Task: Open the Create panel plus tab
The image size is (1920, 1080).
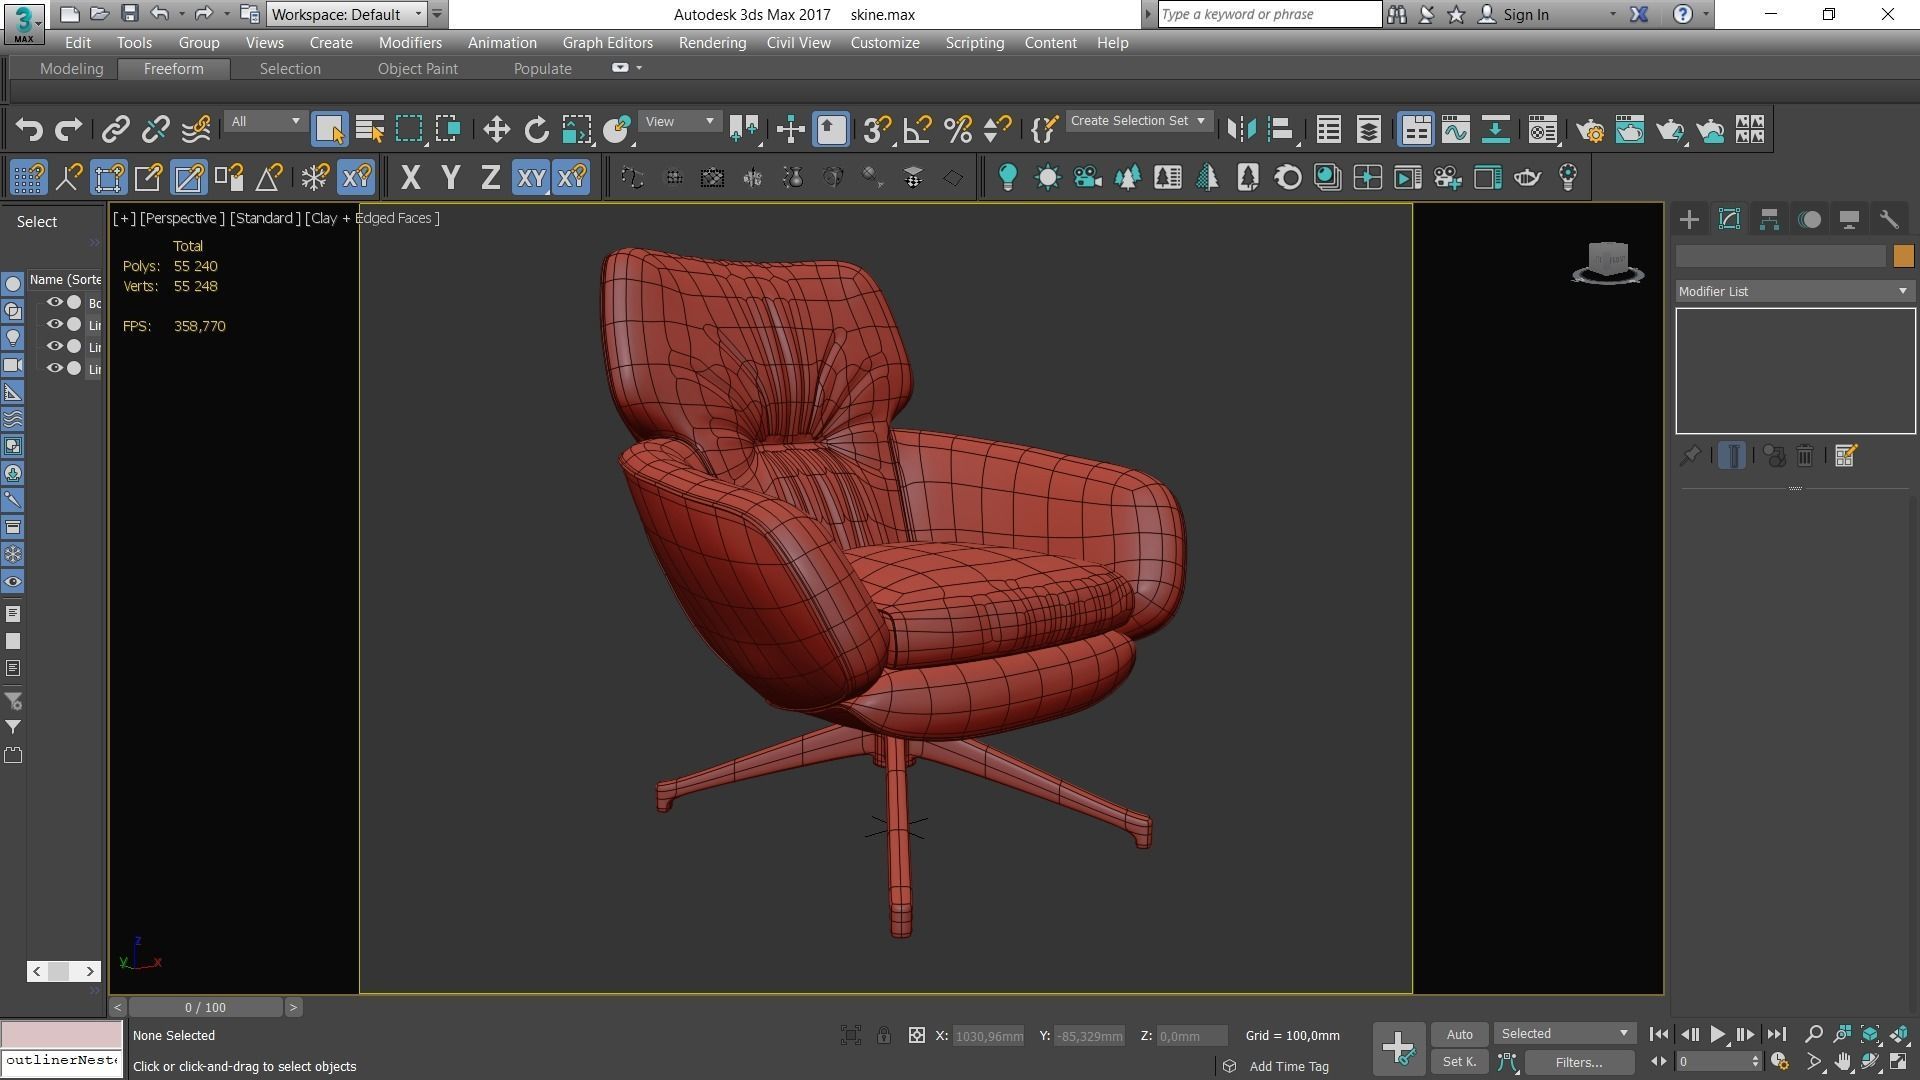Action: [x=1689, y=220]
